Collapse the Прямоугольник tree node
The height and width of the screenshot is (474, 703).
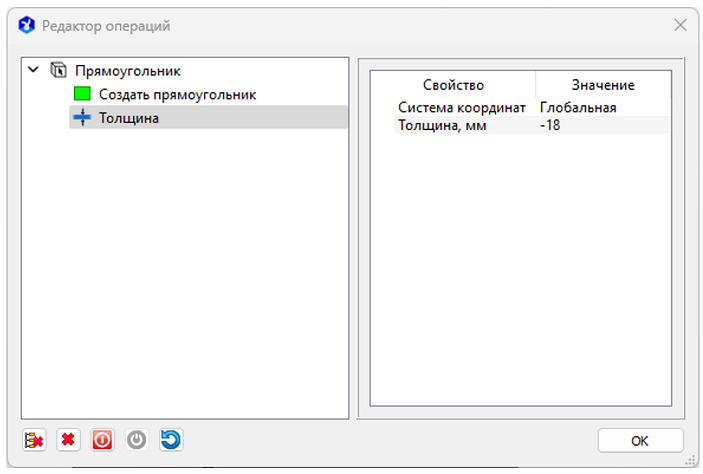(35, 71)
